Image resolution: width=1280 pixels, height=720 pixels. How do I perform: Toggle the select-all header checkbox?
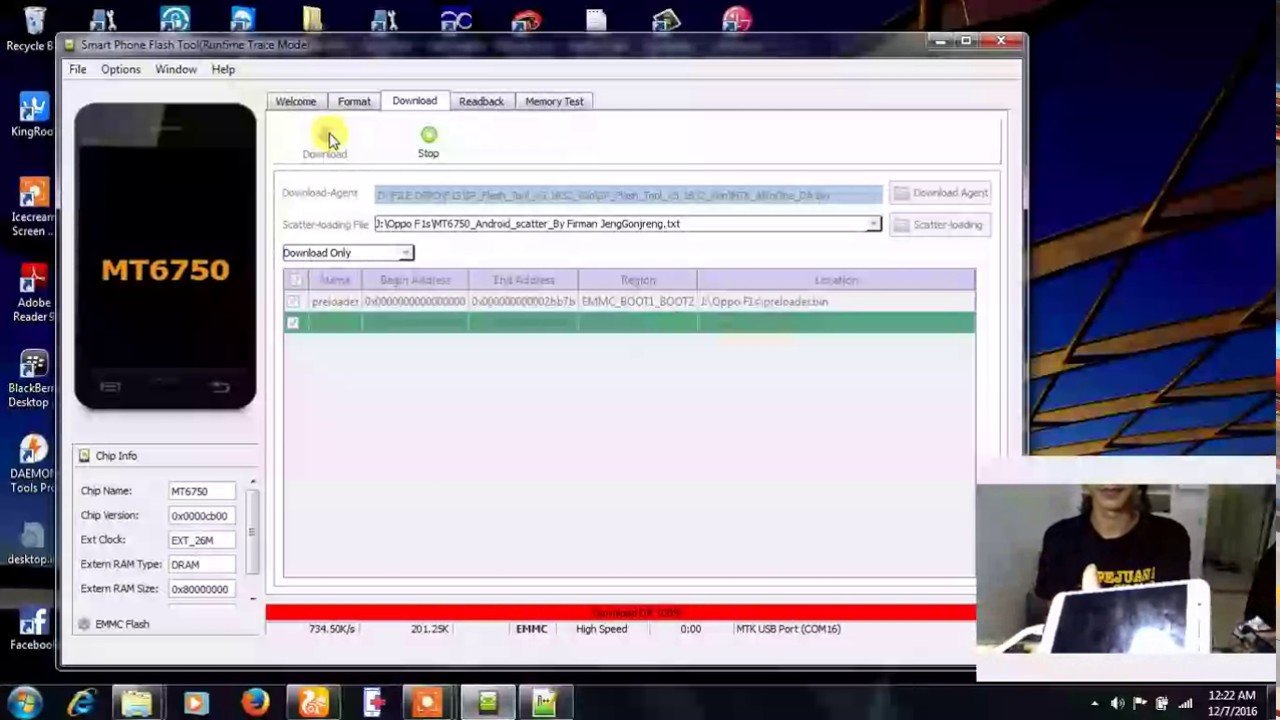(x=296, y=280)
